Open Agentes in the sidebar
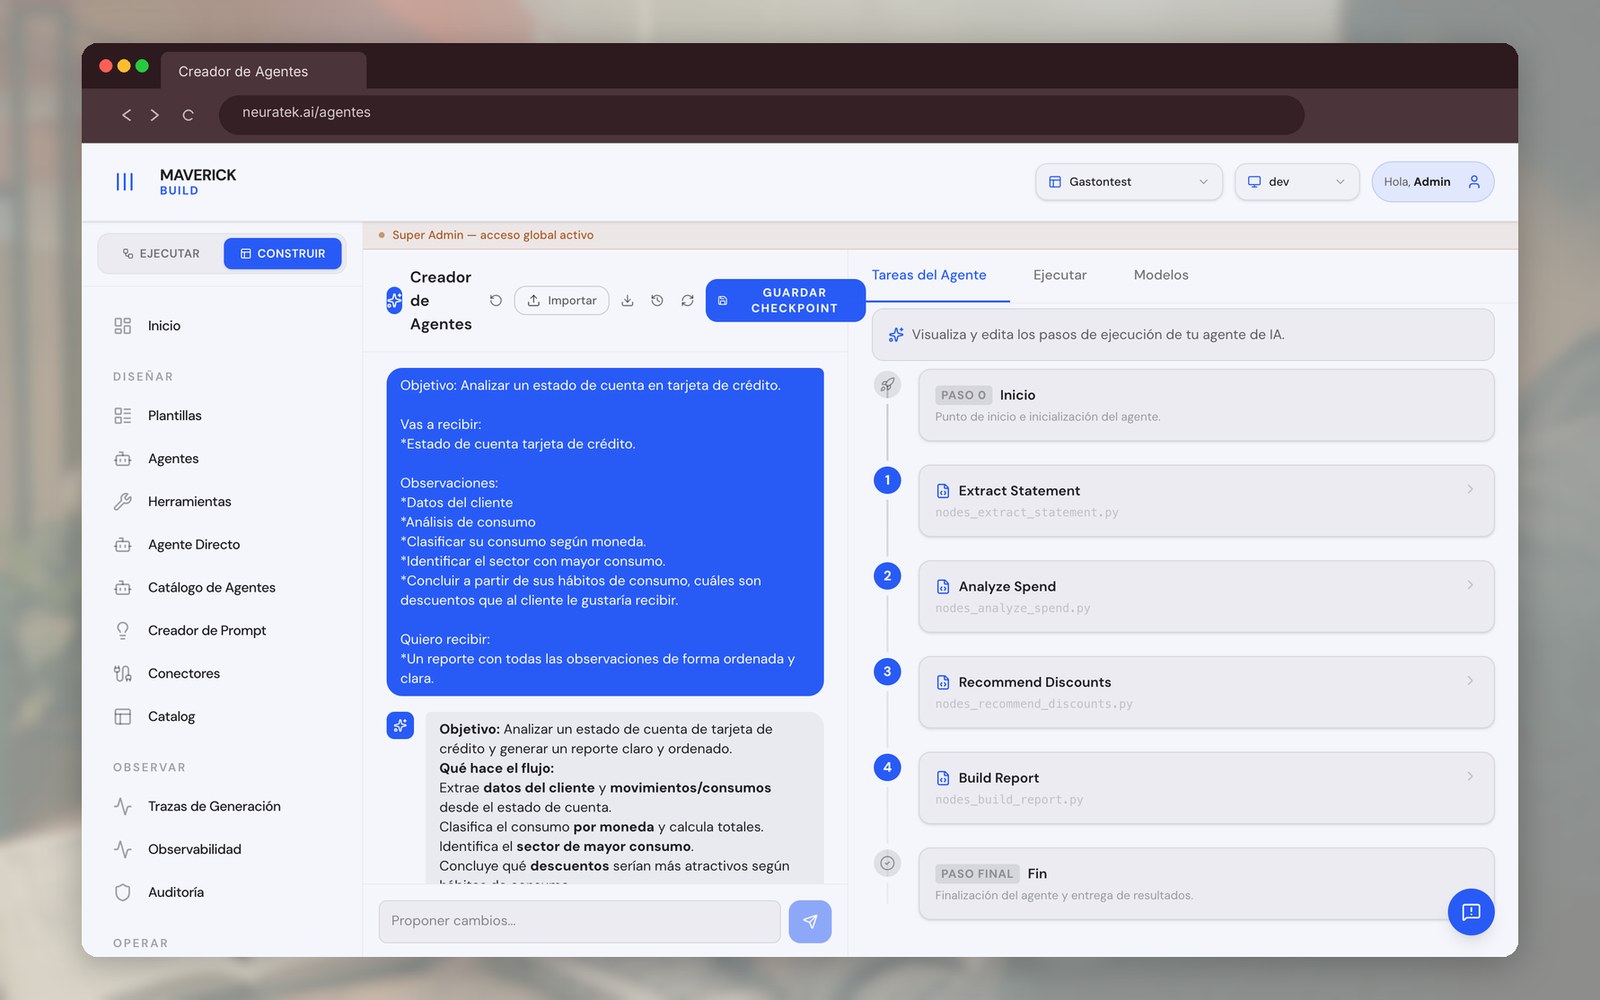The image size is (1600, 1000). tap(173, 459)
